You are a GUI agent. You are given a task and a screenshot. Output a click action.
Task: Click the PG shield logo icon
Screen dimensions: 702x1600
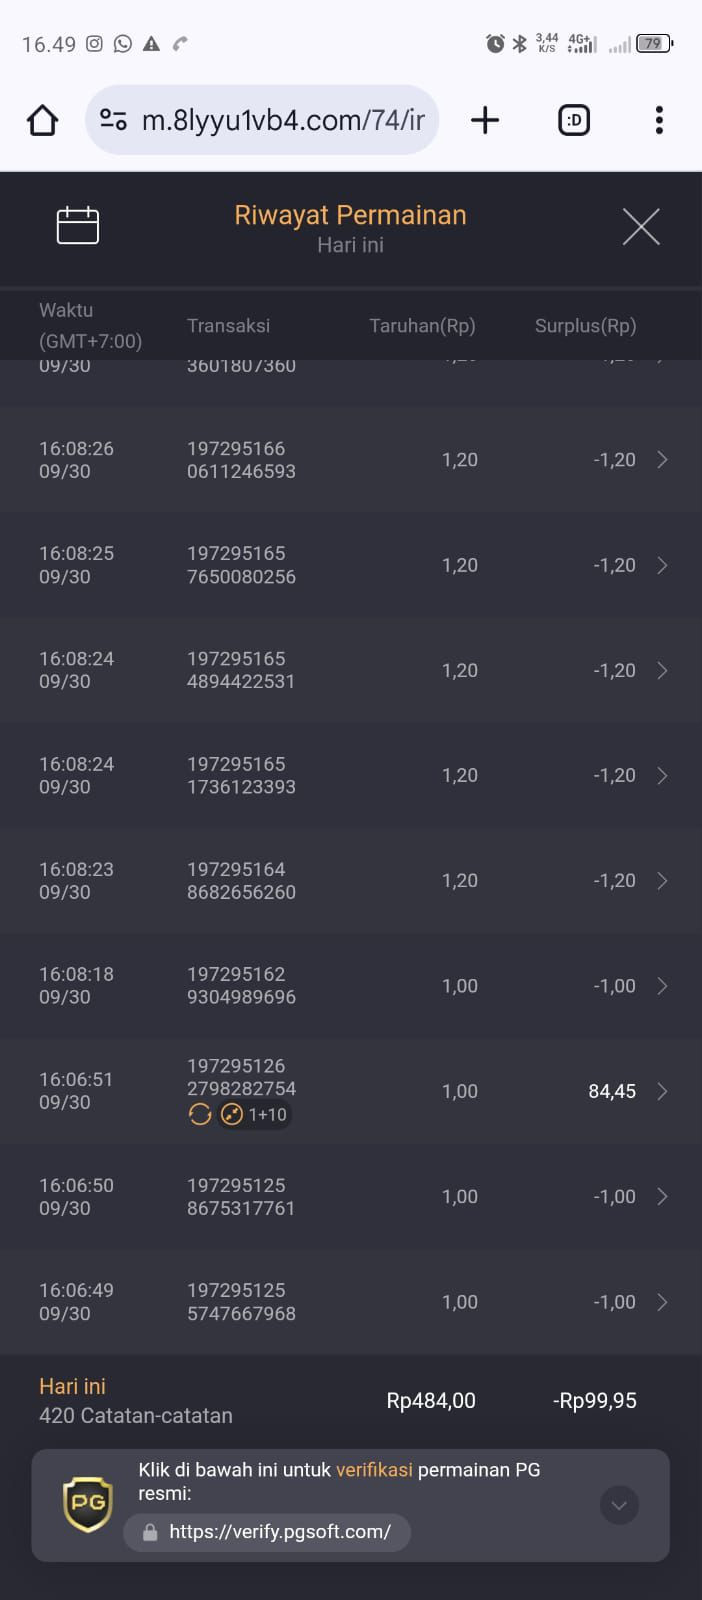[x=88, y=1504]
